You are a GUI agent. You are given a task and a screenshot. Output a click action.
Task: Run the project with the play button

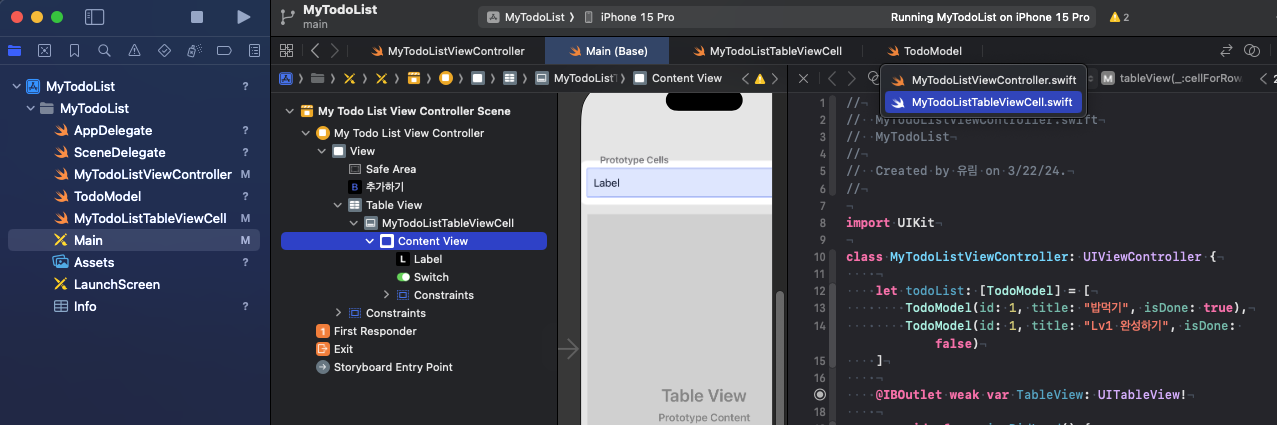pyautogui.click(x=243, y=17)
